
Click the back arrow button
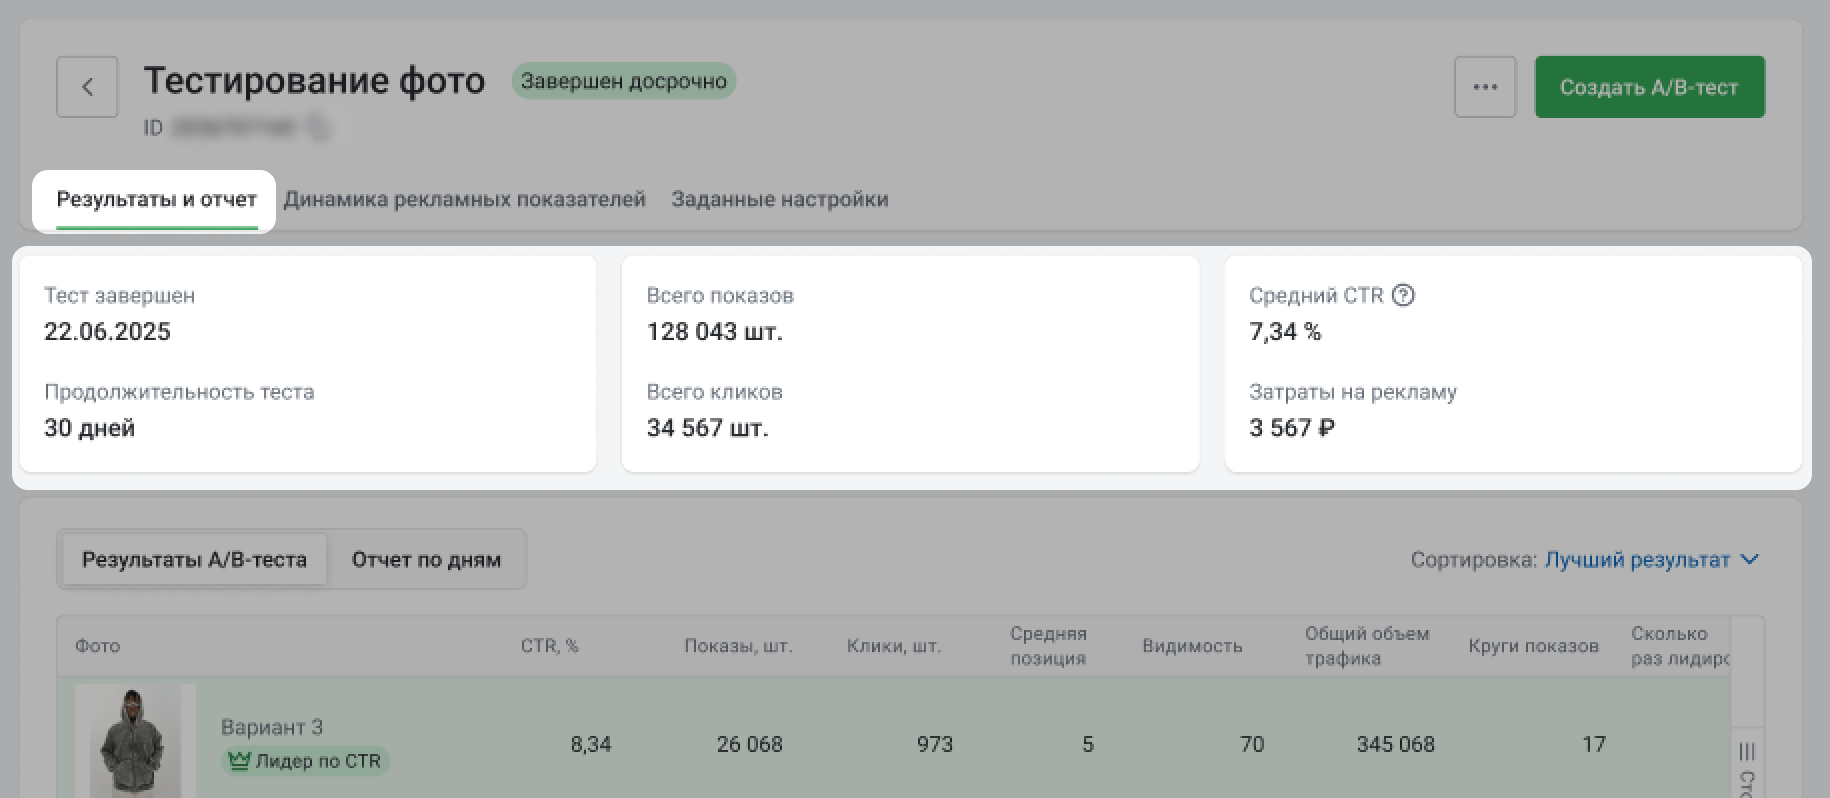[x=87, y=87]
